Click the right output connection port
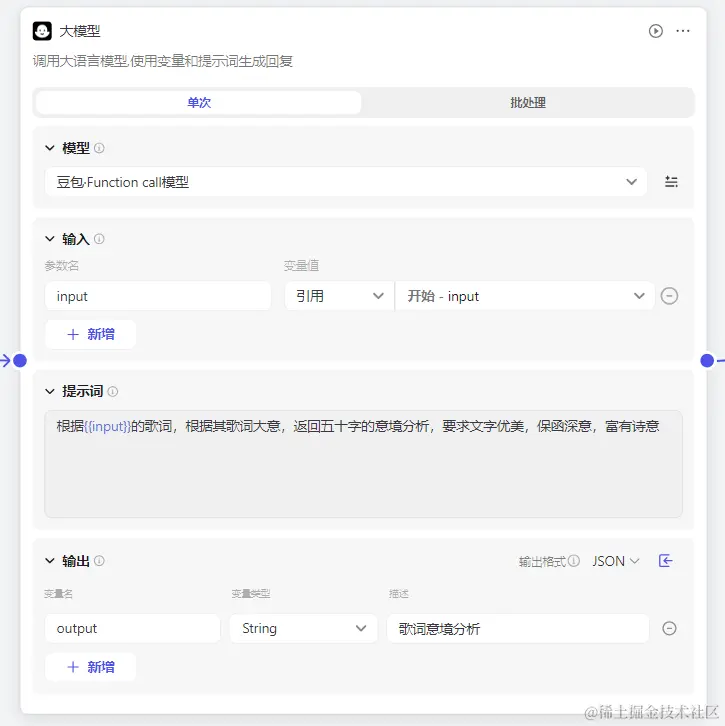The height and width of the screenshot is (726, 725). click(707, 360)
